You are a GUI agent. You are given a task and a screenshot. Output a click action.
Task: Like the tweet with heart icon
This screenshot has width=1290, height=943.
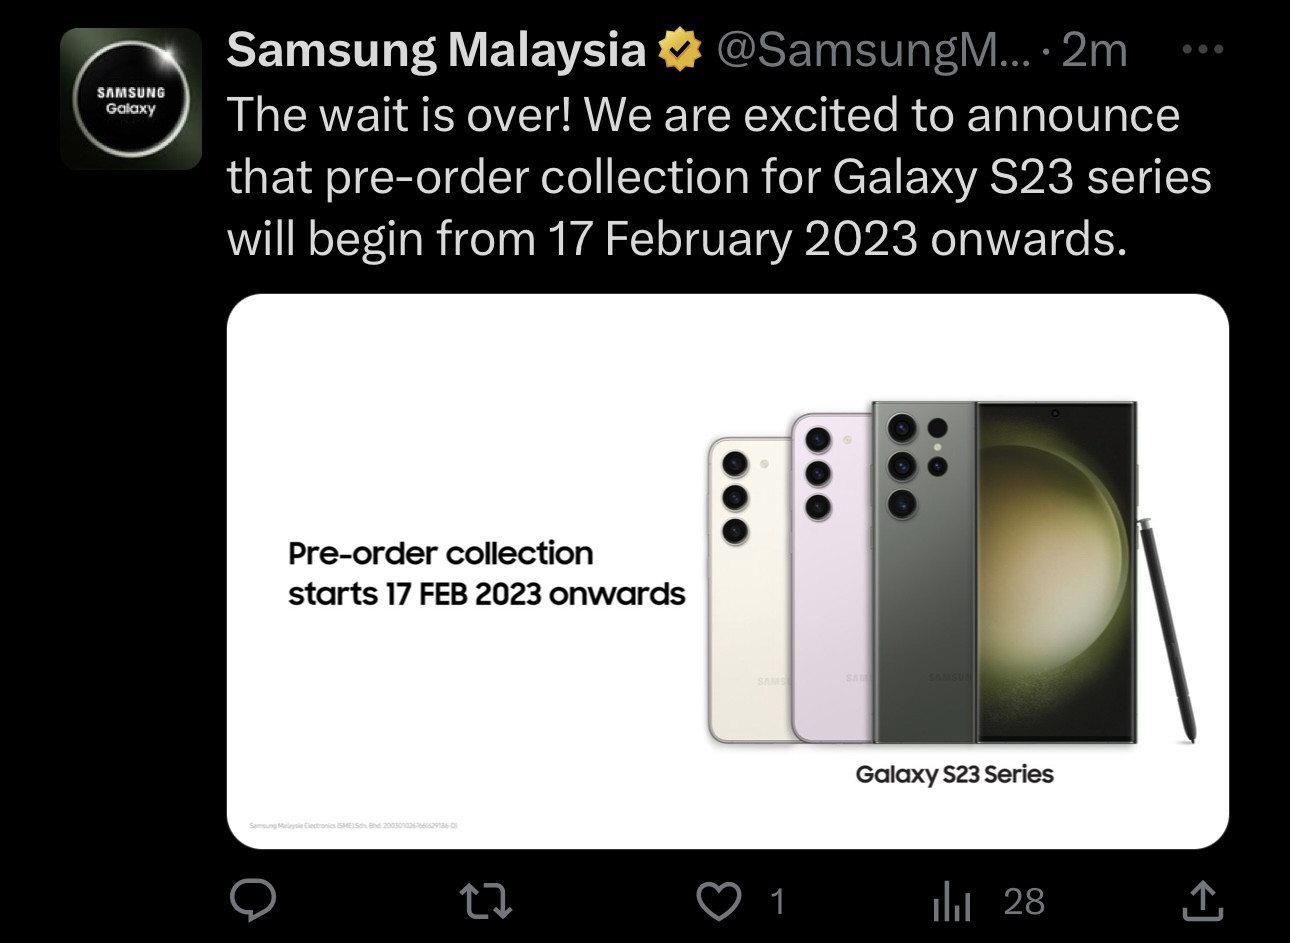[718, 901]
